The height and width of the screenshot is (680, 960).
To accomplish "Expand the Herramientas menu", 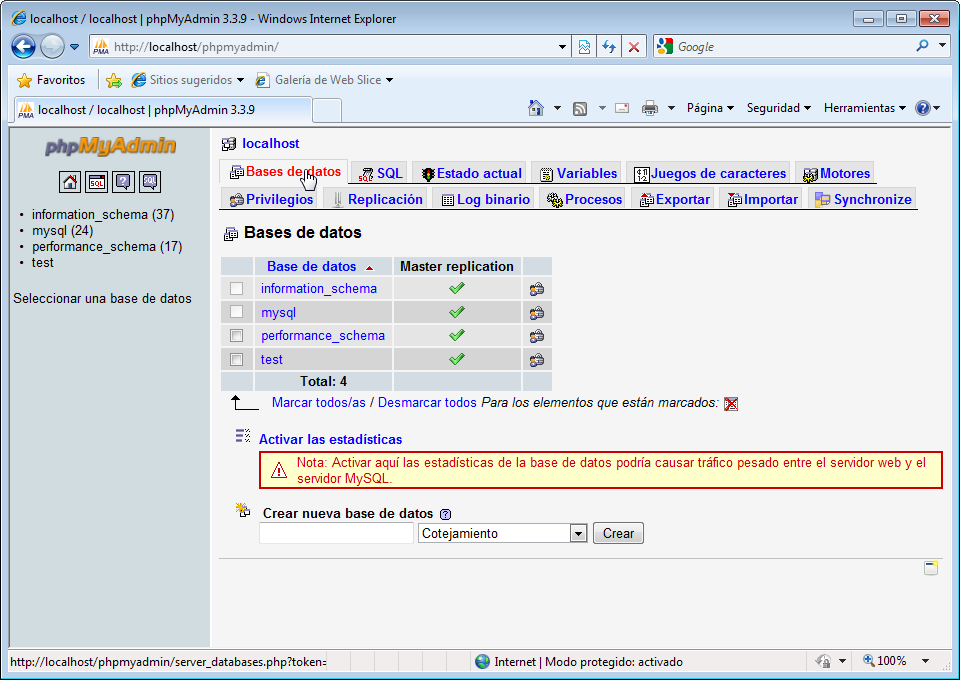I will click(864, 108).
